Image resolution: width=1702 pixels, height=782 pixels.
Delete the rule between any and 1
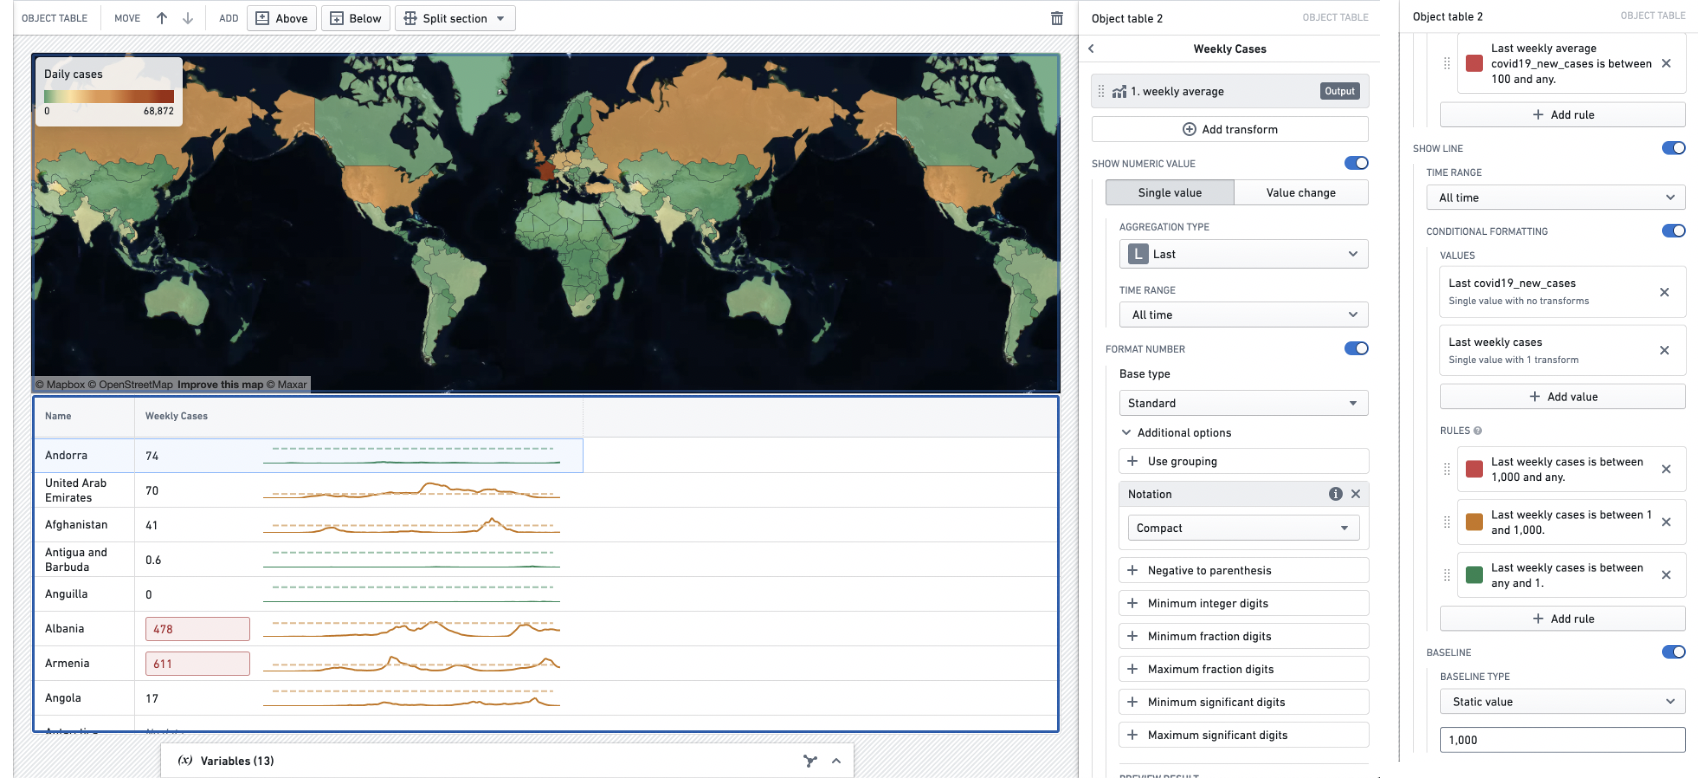[1666, 575]
